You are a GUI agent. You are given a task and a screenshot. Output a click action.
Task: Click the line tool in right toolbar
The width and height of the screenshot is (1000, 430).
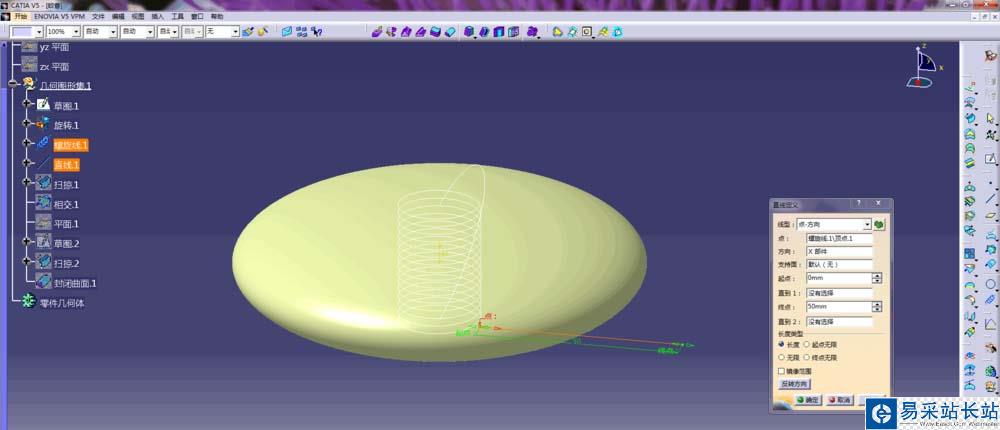coord(990,199)
